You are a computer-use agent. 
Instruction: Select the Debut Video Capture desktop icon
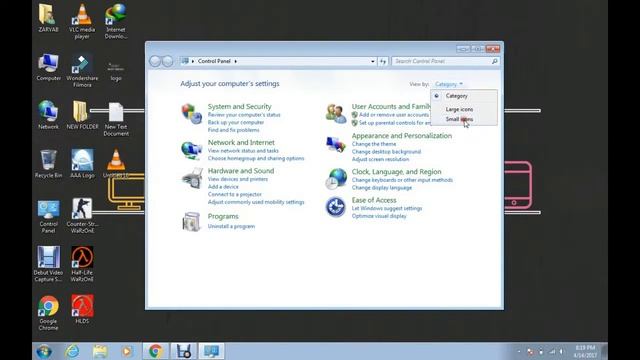[x=48, y=264]
